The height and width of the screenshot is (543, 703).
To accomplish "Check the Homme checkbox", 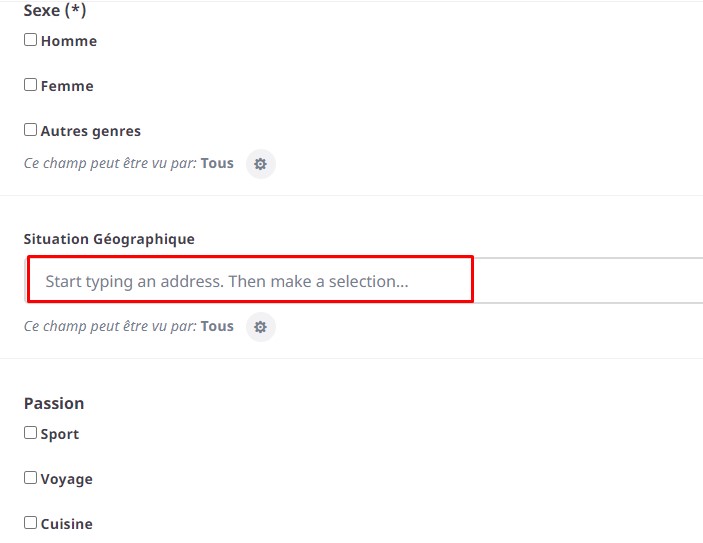I will coord(31,40).
